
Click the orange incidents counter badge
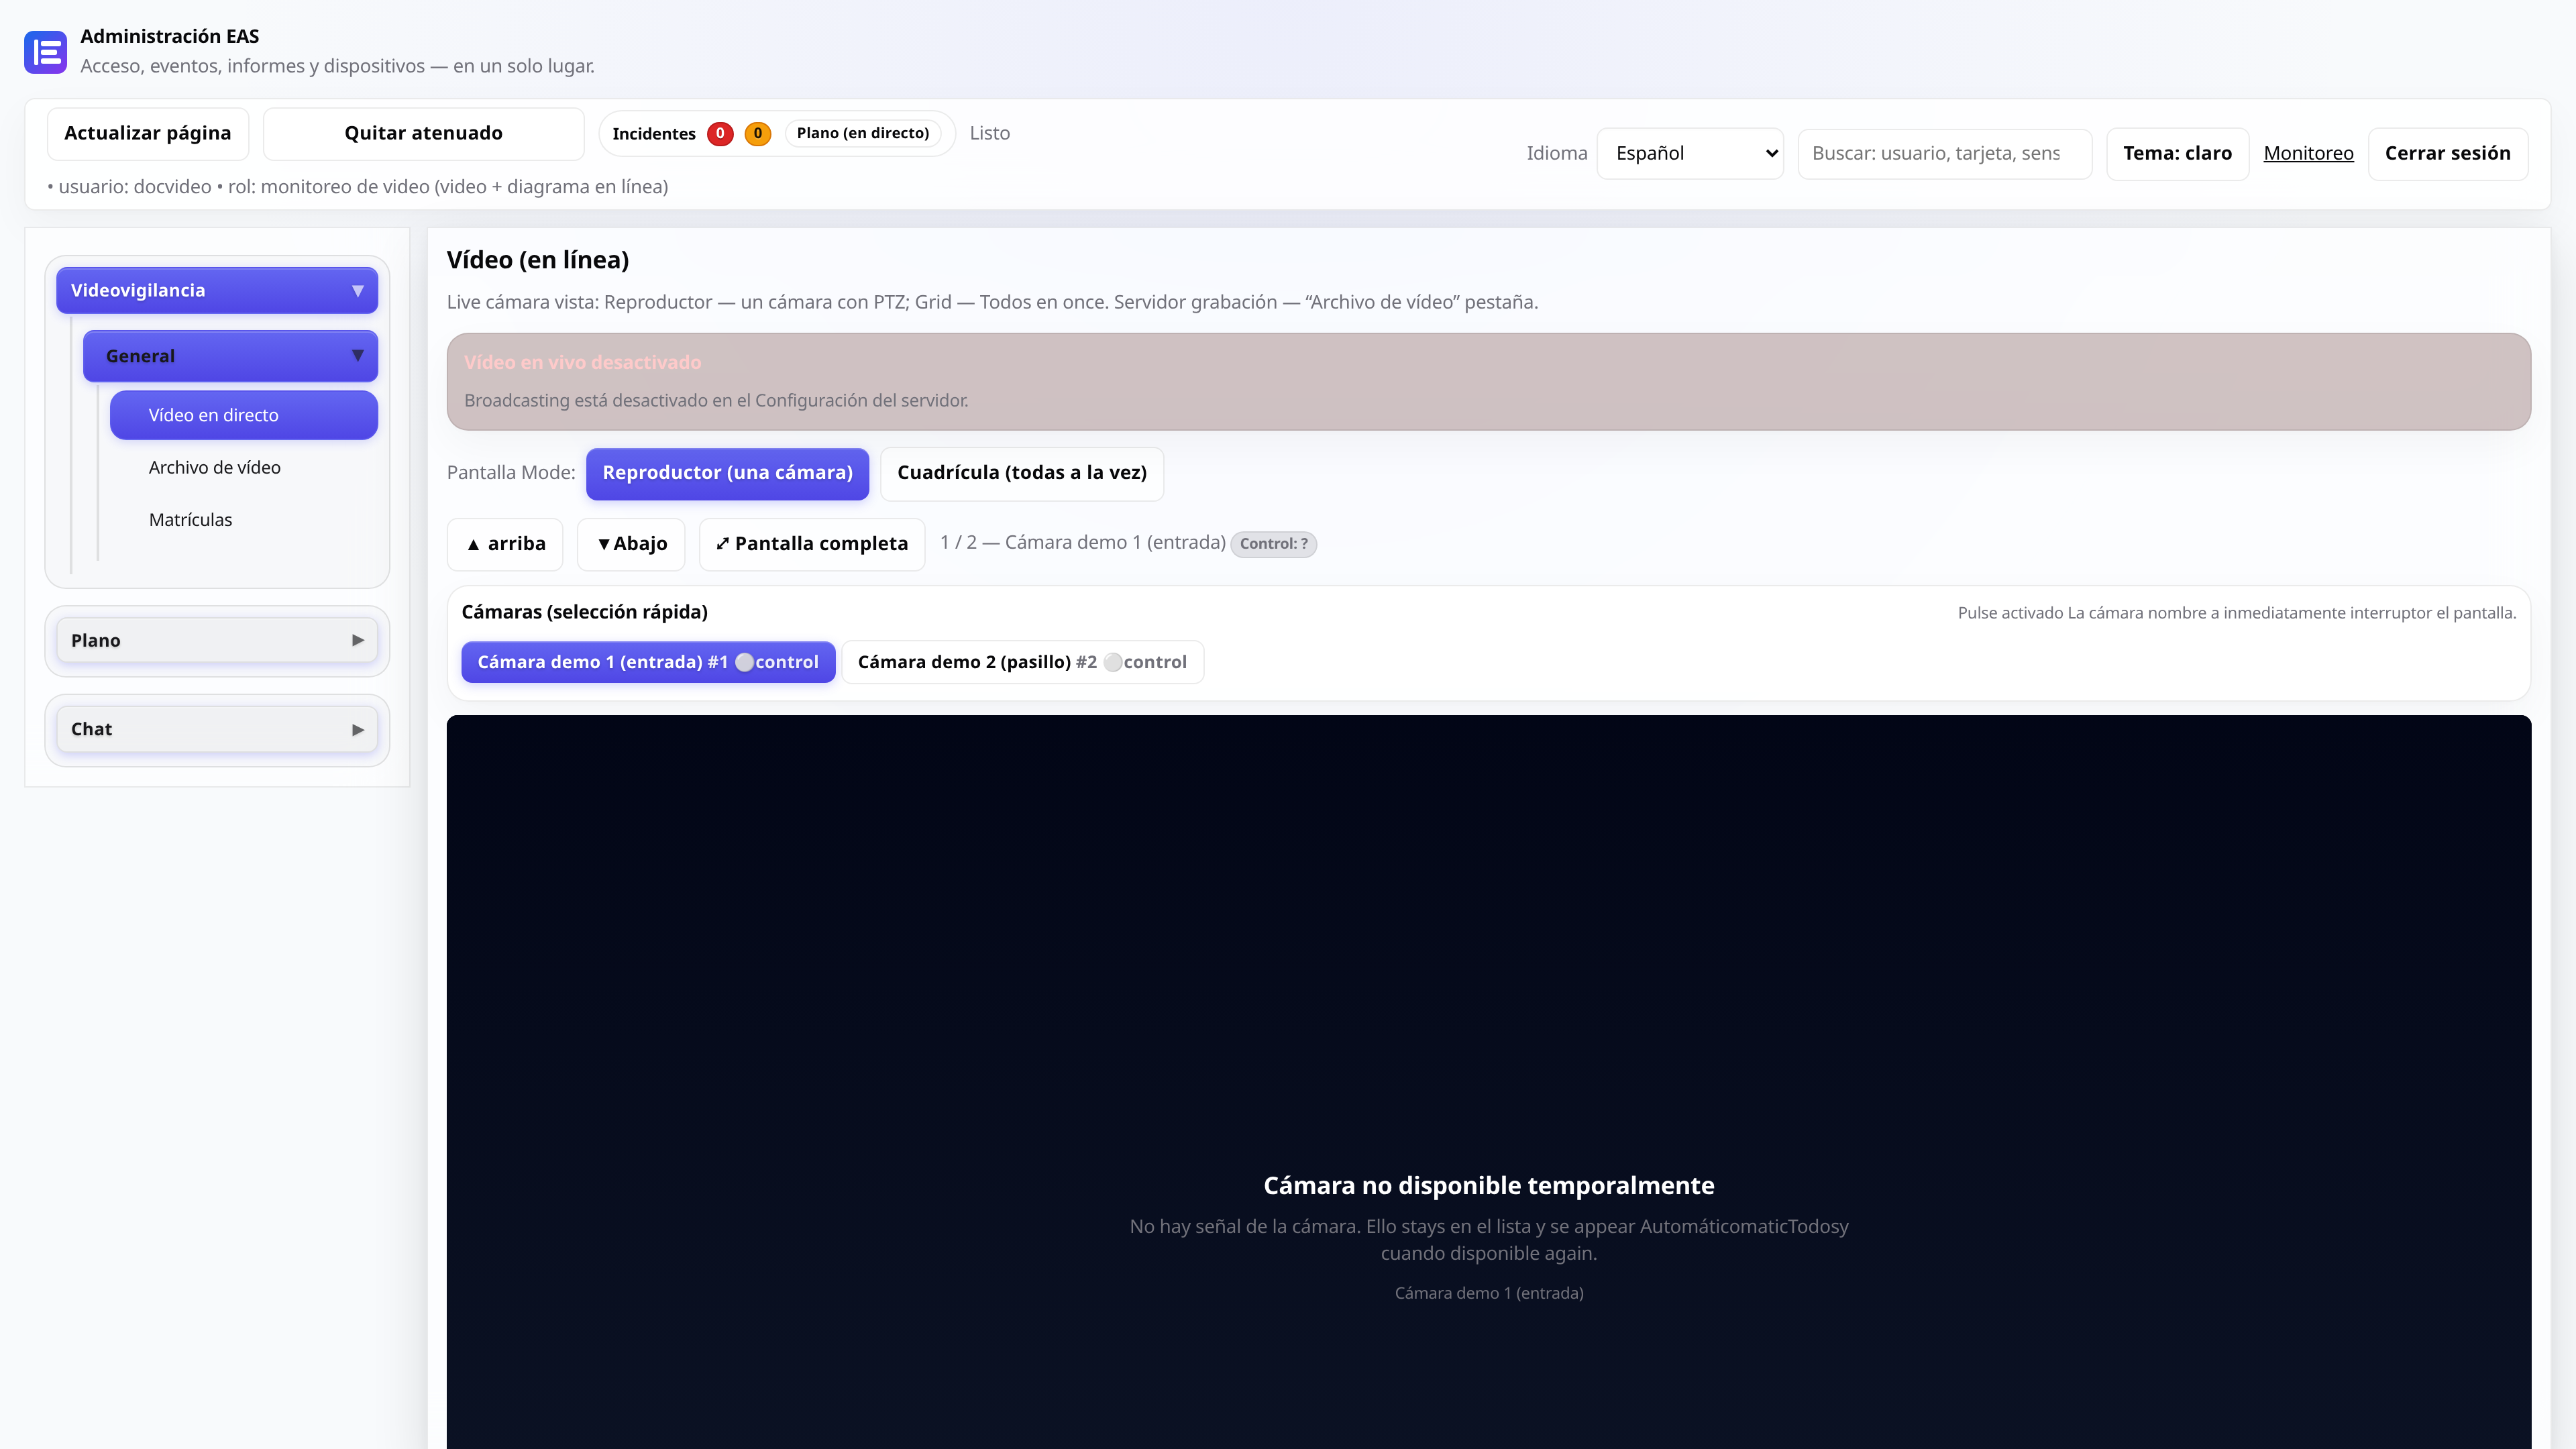pyautogui.click(x=758, y=133)
